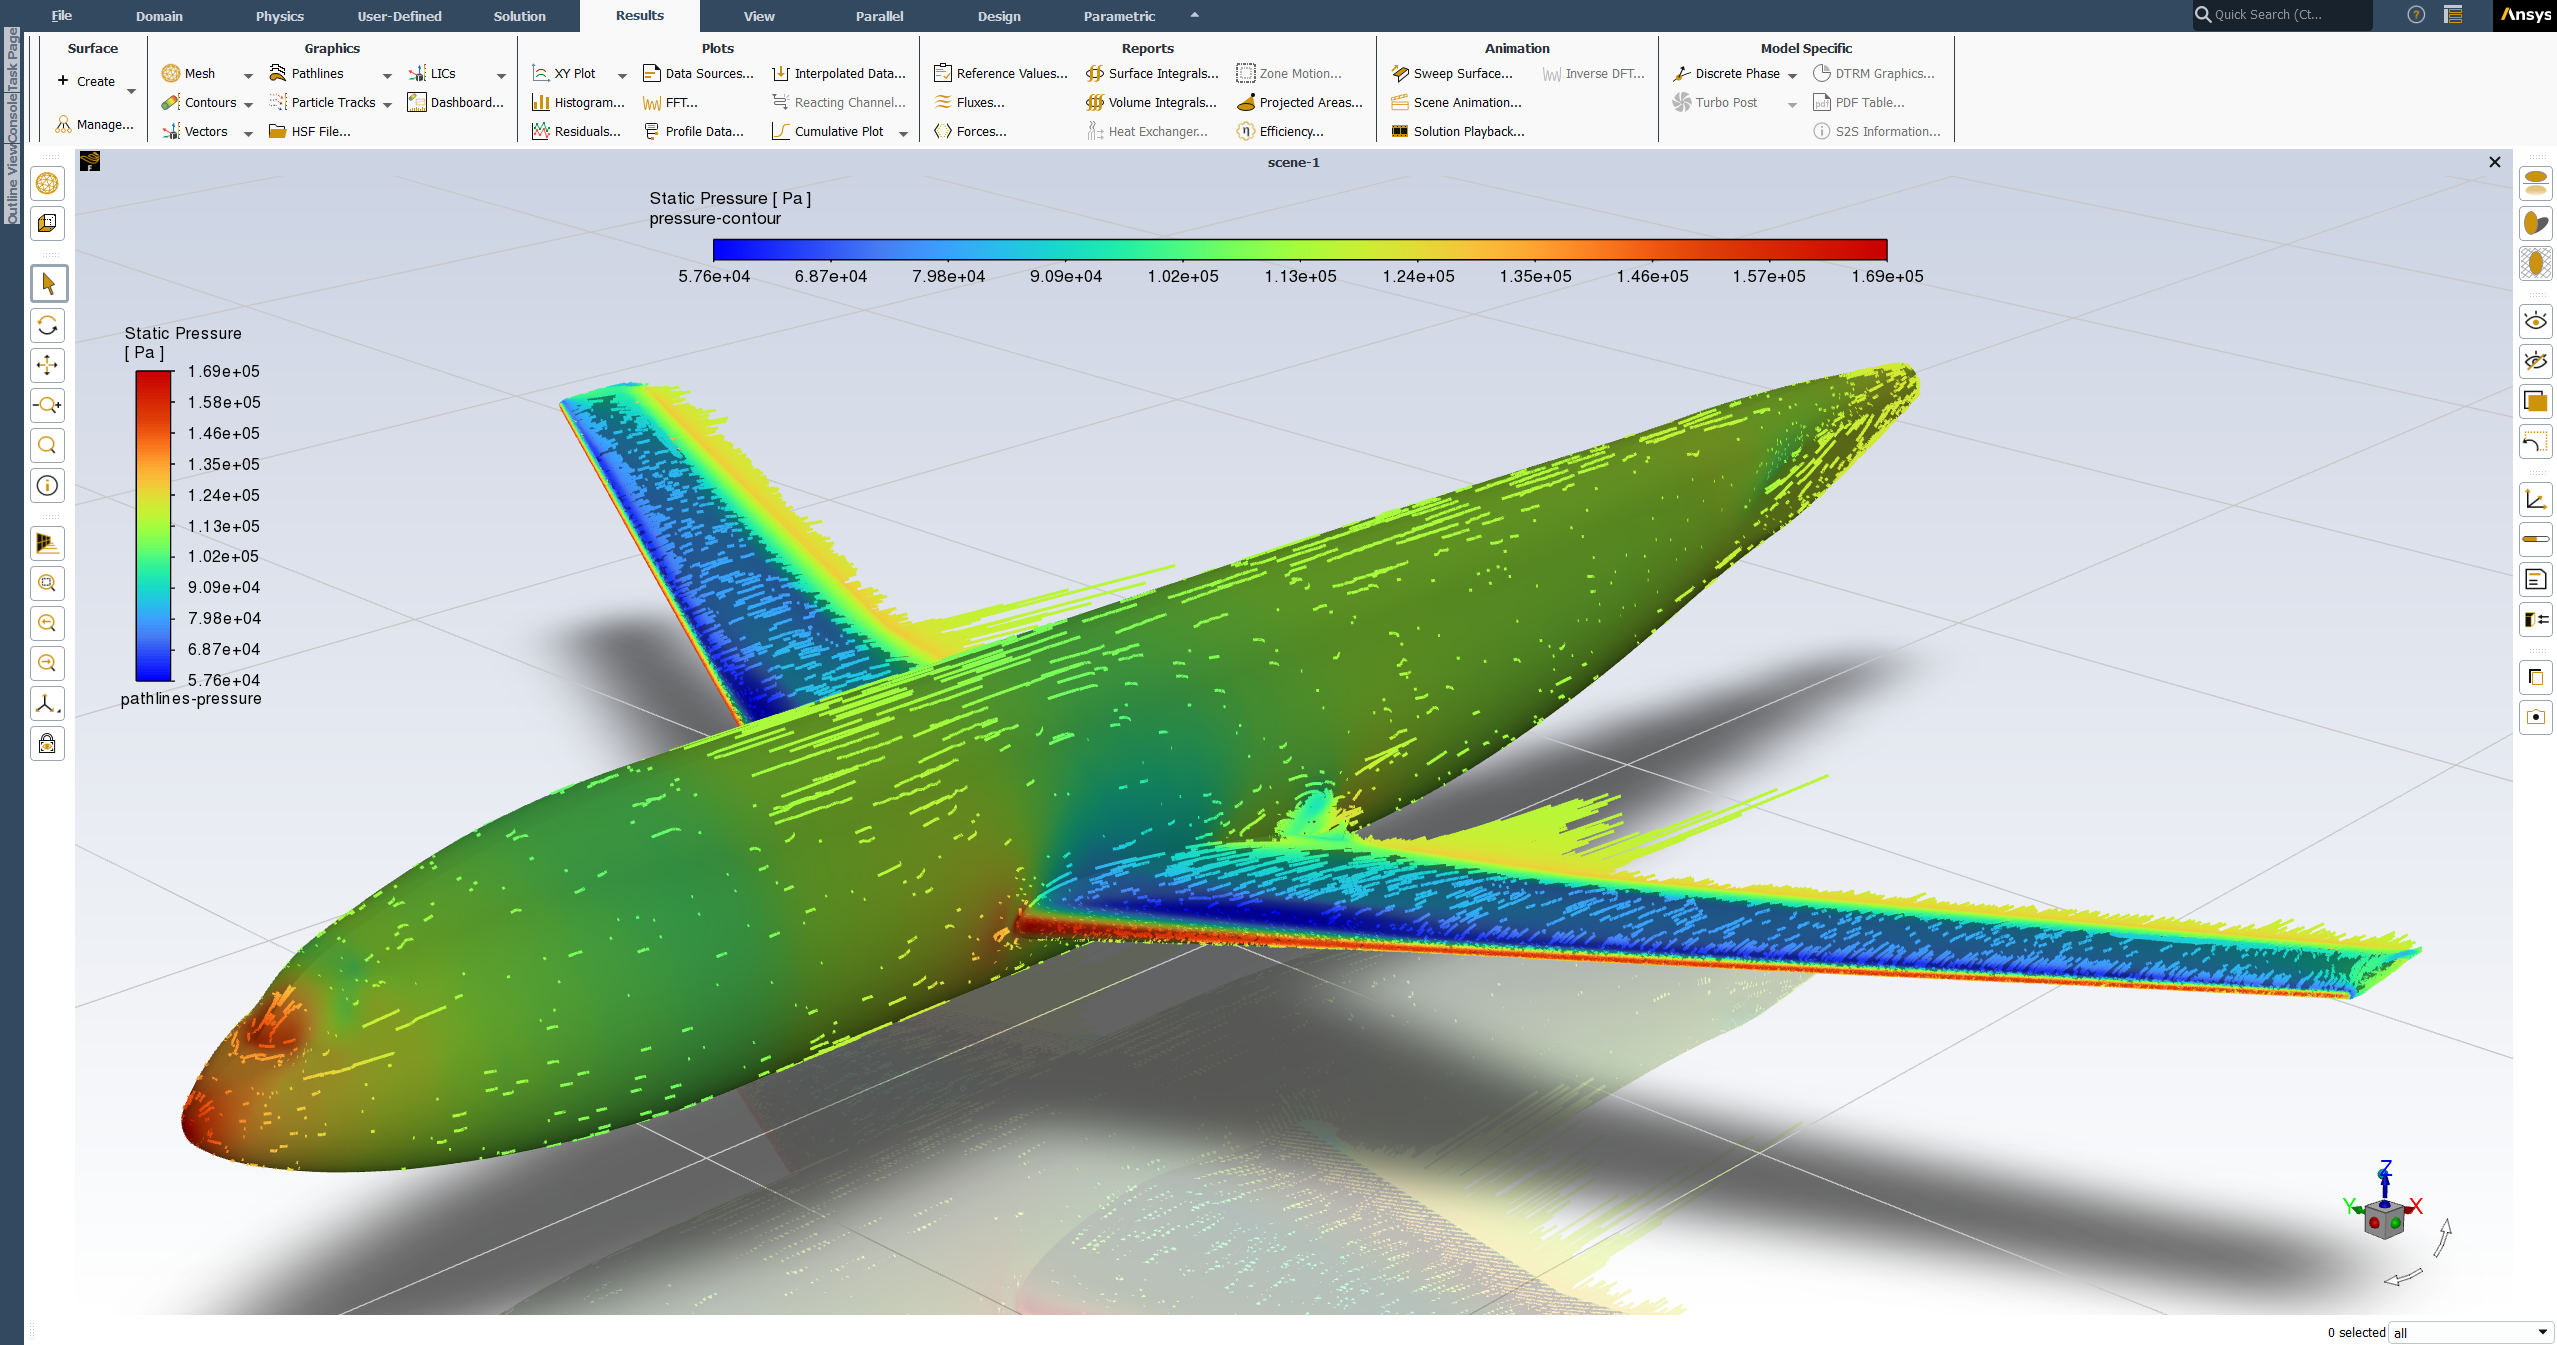This screenshot has width=2557, height=1345.
Task: Click the vertical pathlines-pressure colorbar
Action: 154,526
